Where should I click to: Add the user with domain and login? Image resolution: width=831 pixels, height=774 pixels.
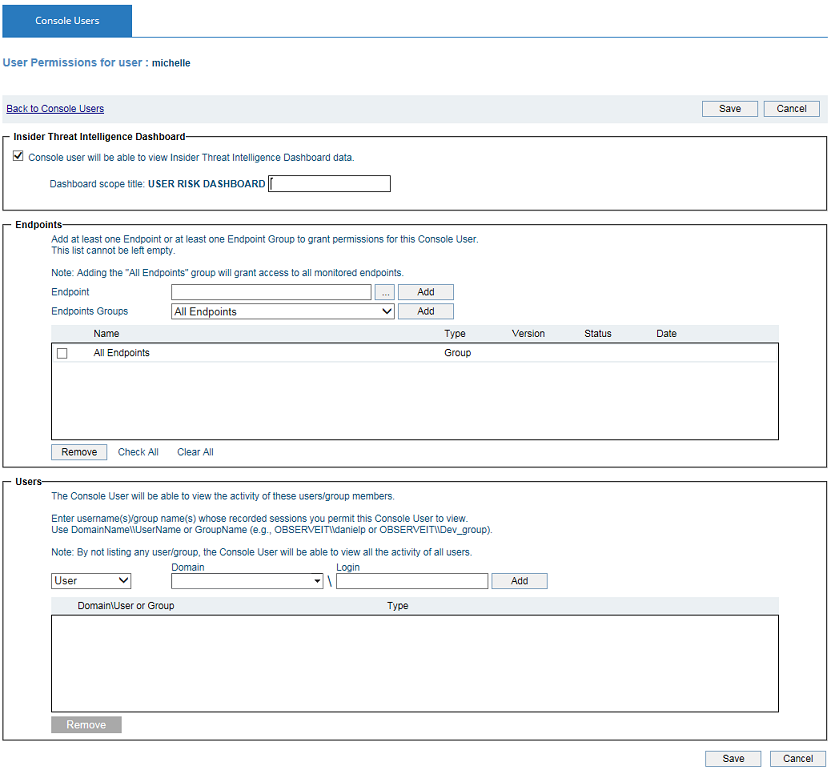coord(519,580)
